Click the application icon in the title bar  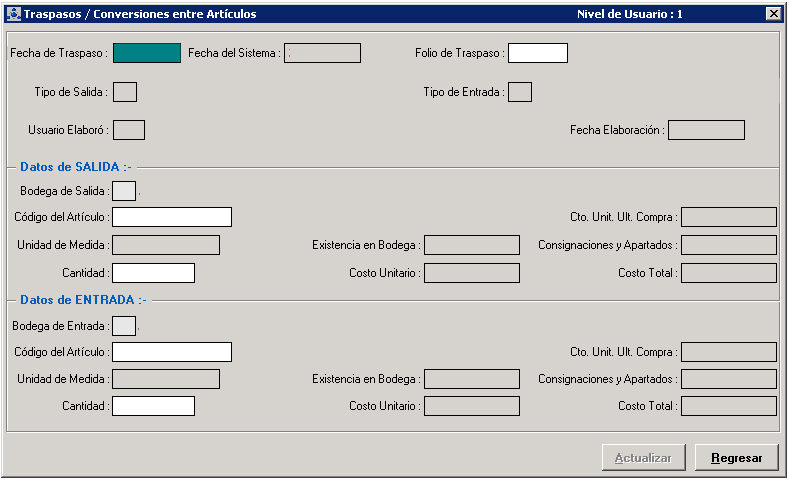pos(13,14)
